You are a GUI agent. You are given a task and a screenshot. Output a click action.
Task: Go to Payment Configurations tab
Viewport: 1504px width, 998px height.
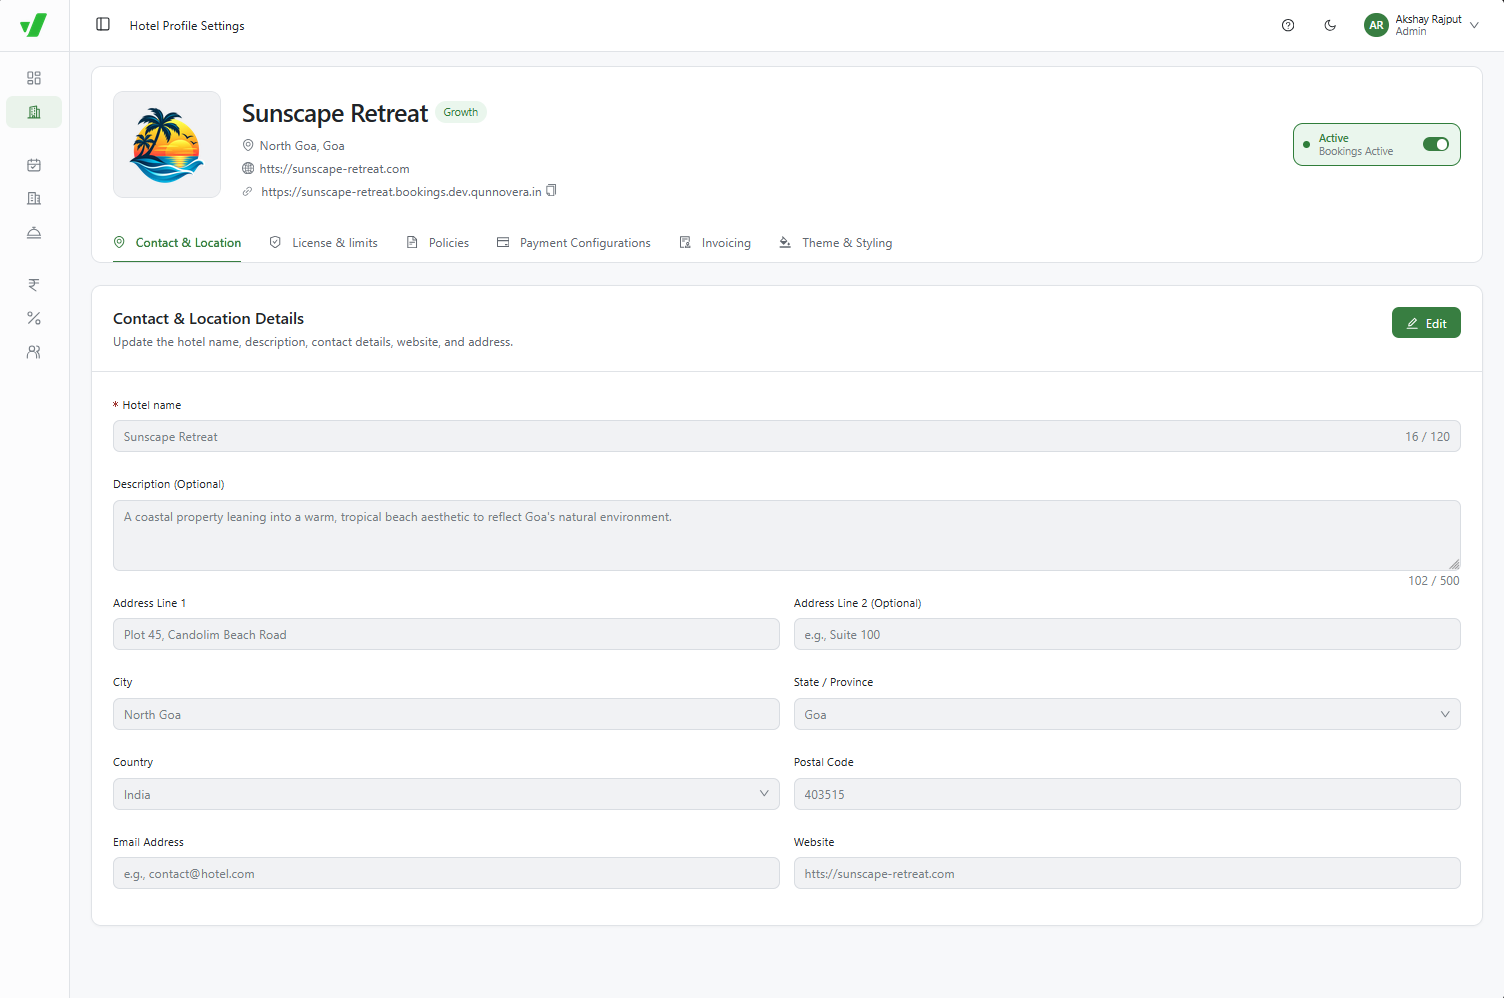(x=573, y=243)
